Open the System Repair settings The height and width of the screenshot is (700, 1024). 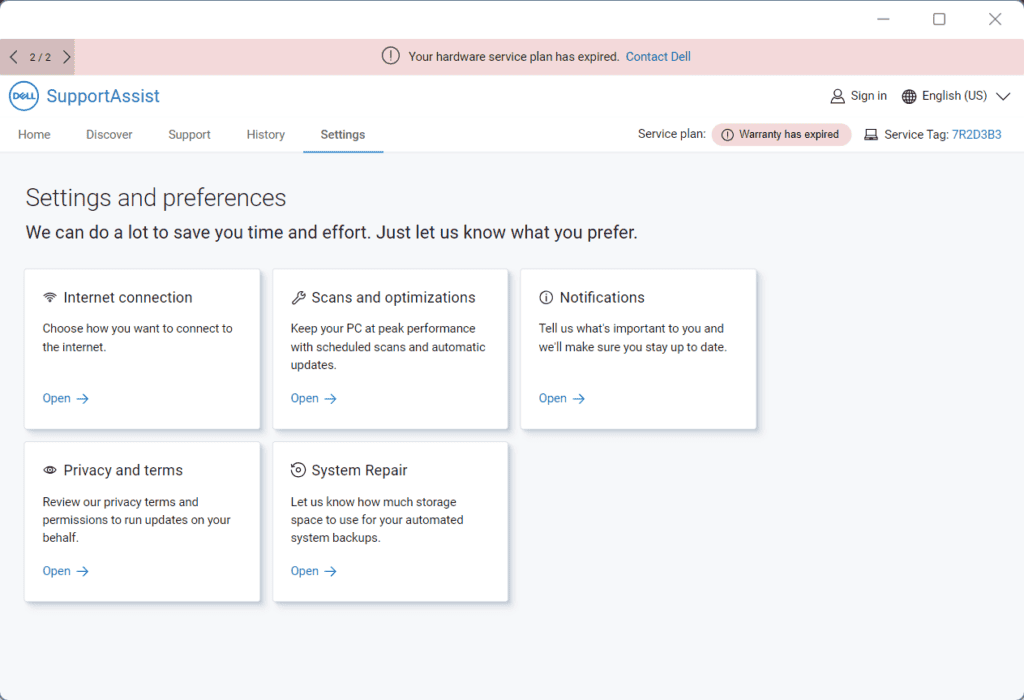tap(314, 571)
